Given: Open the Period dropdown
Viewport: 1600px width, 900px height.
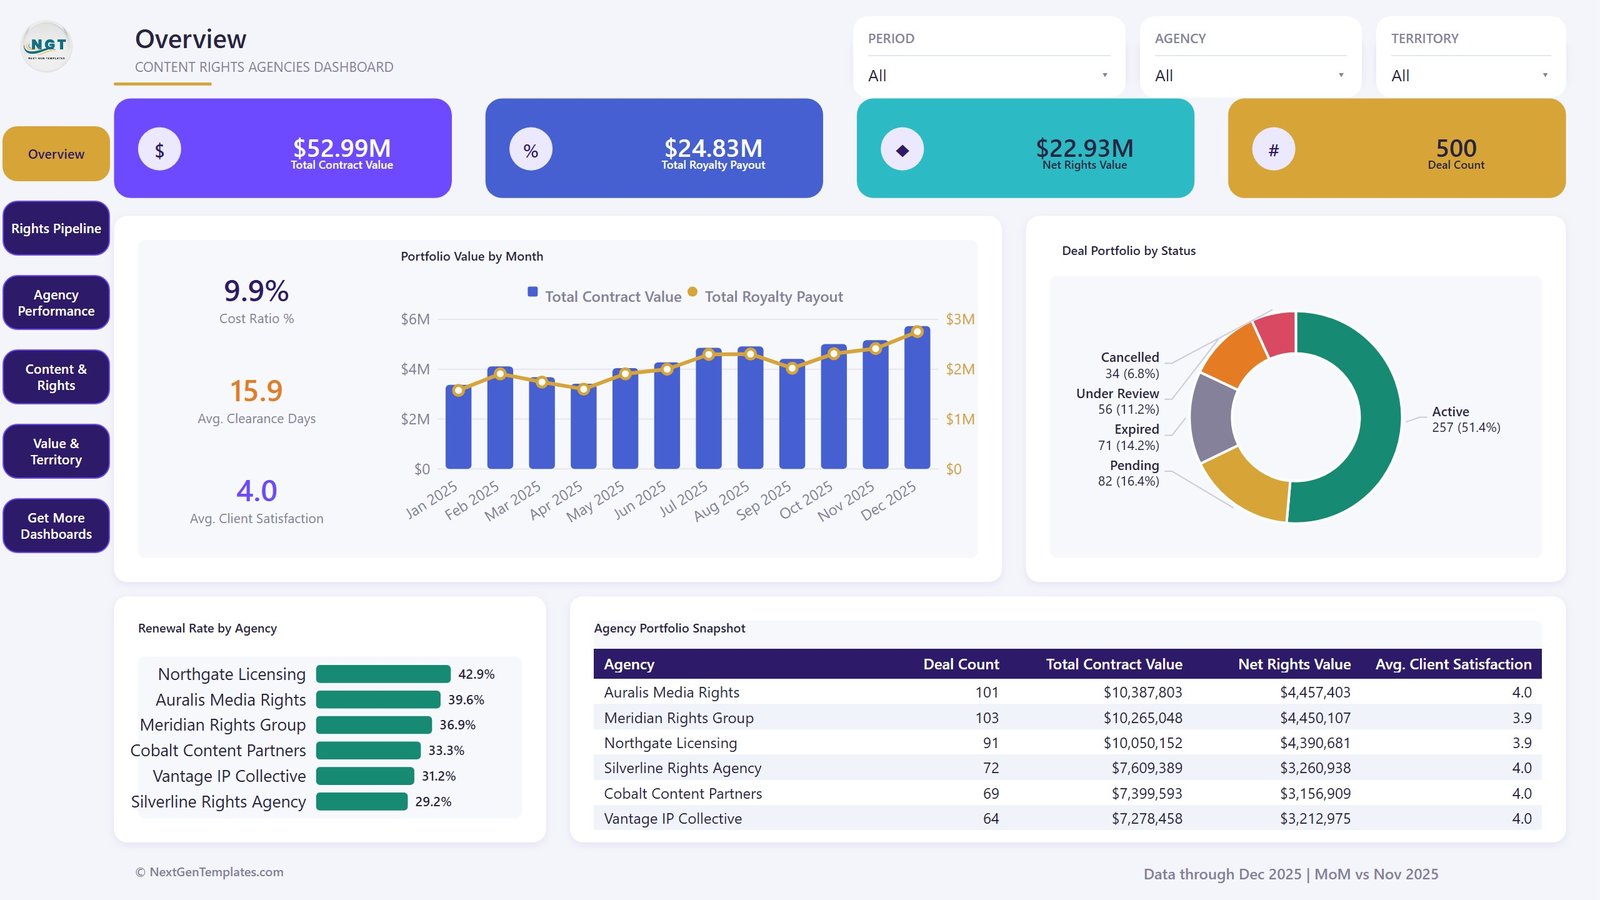Looking at the screenshot, I should point(988,76).
